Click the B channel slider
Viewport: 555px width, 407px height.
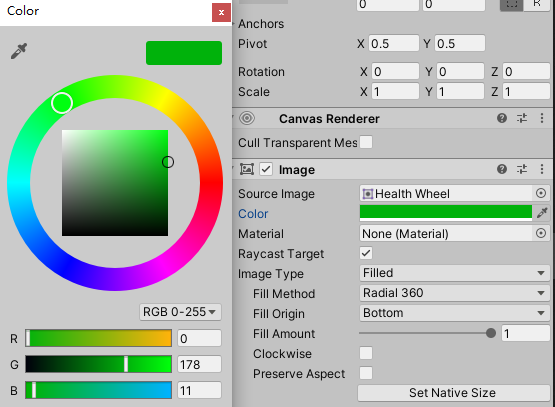click(98, 390)
